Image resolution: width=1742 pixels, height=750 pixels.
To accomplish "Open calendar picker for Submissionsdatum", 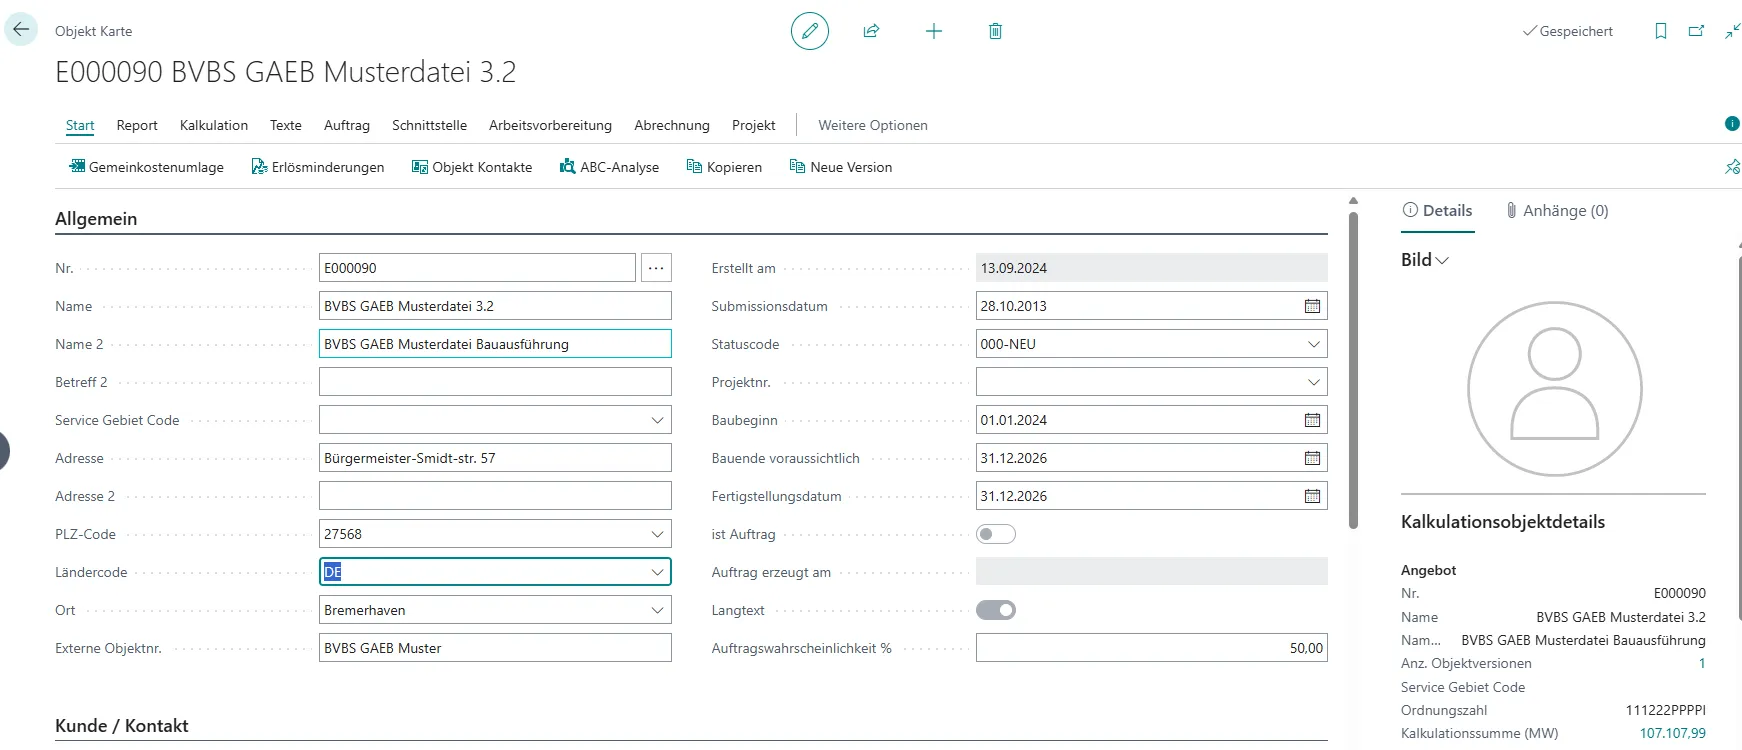I will point(1312,306).
